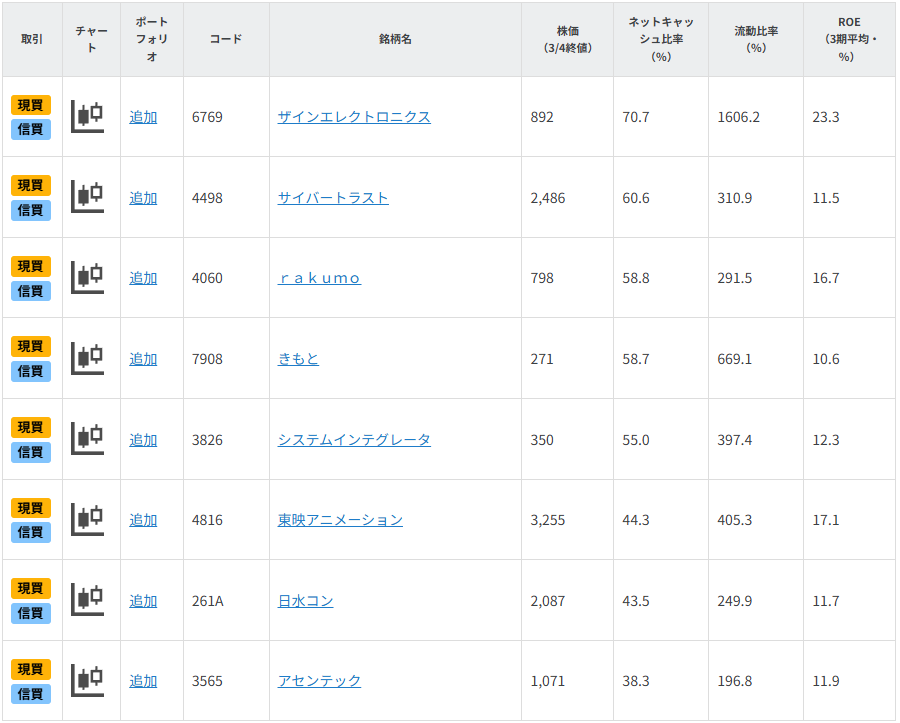The width and height of the screenshot is (900, 723).
Task: Open chart icon for ザインエレクトロニクス
Action: (88, 117)
